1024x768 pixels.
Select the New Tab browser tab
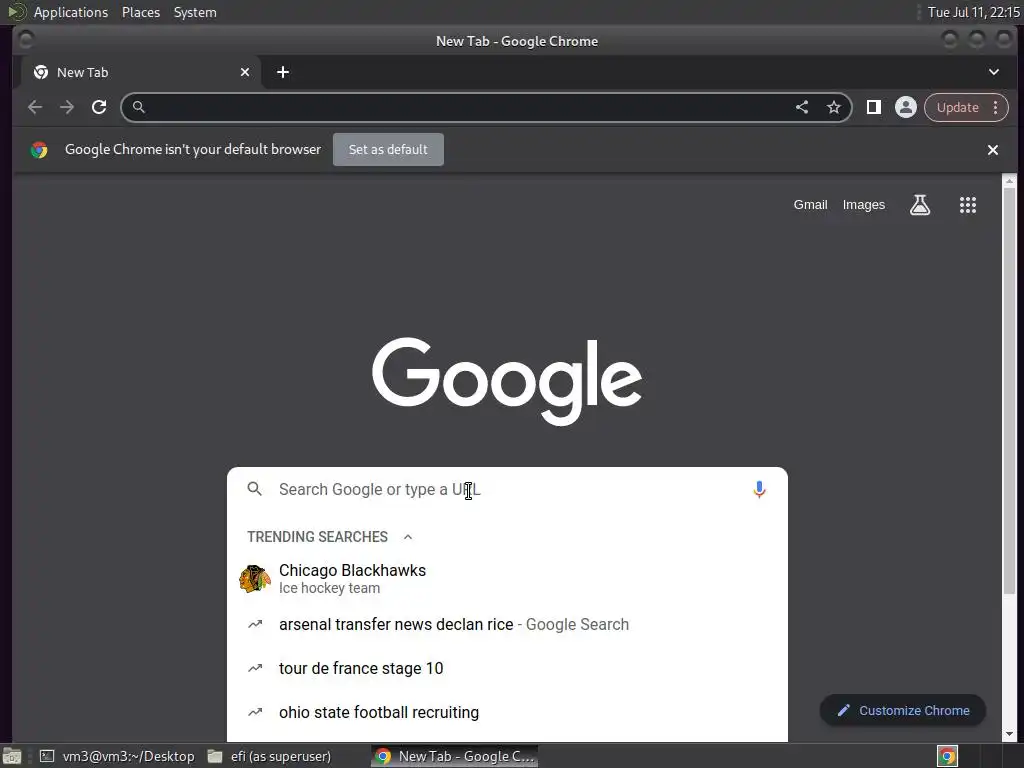(141, 72)
